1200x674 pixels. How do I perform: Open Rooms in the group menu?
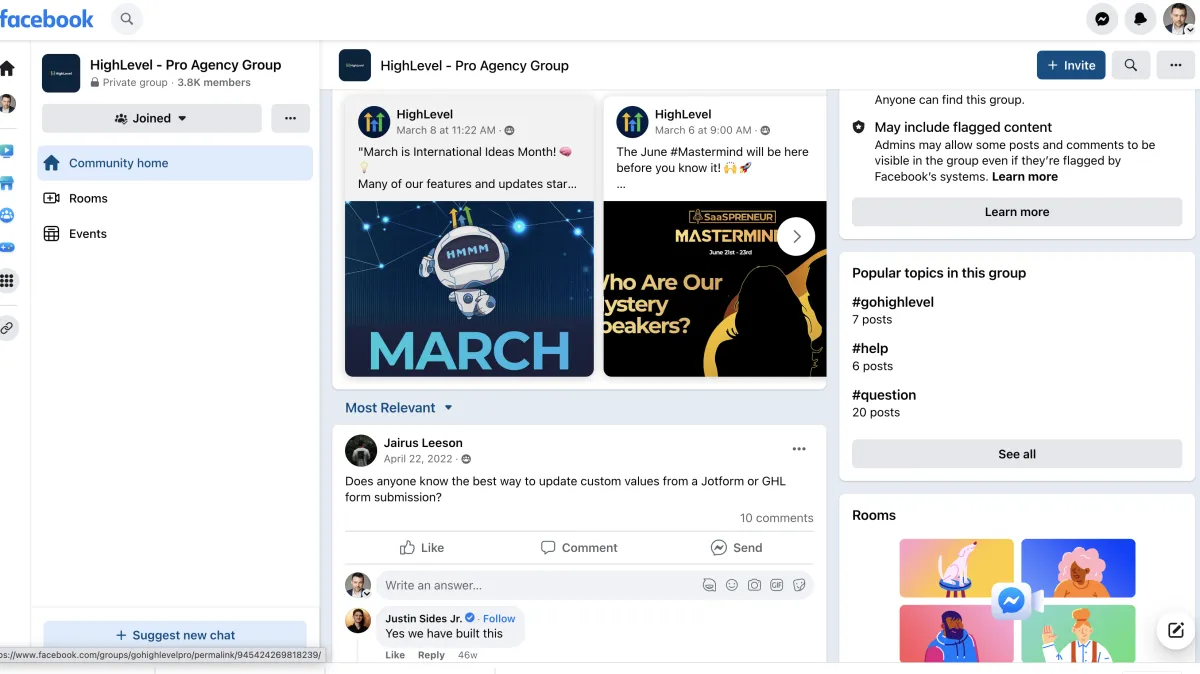(x=175, y=198)
